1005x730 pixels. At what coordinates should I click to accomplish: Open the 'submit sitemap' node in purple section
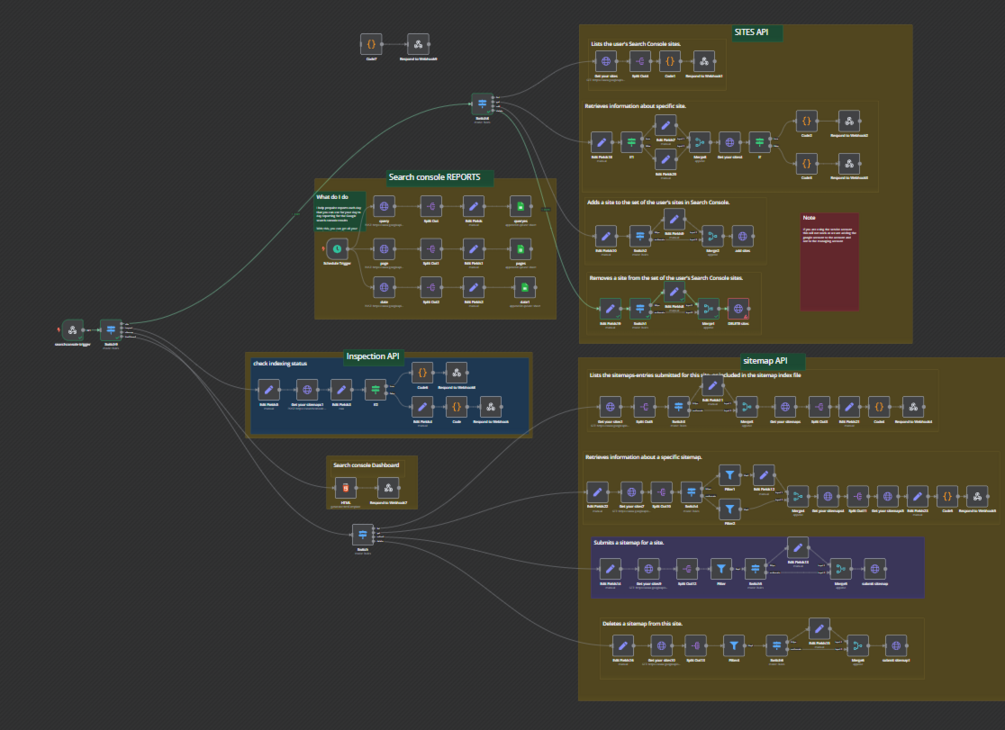875,568
